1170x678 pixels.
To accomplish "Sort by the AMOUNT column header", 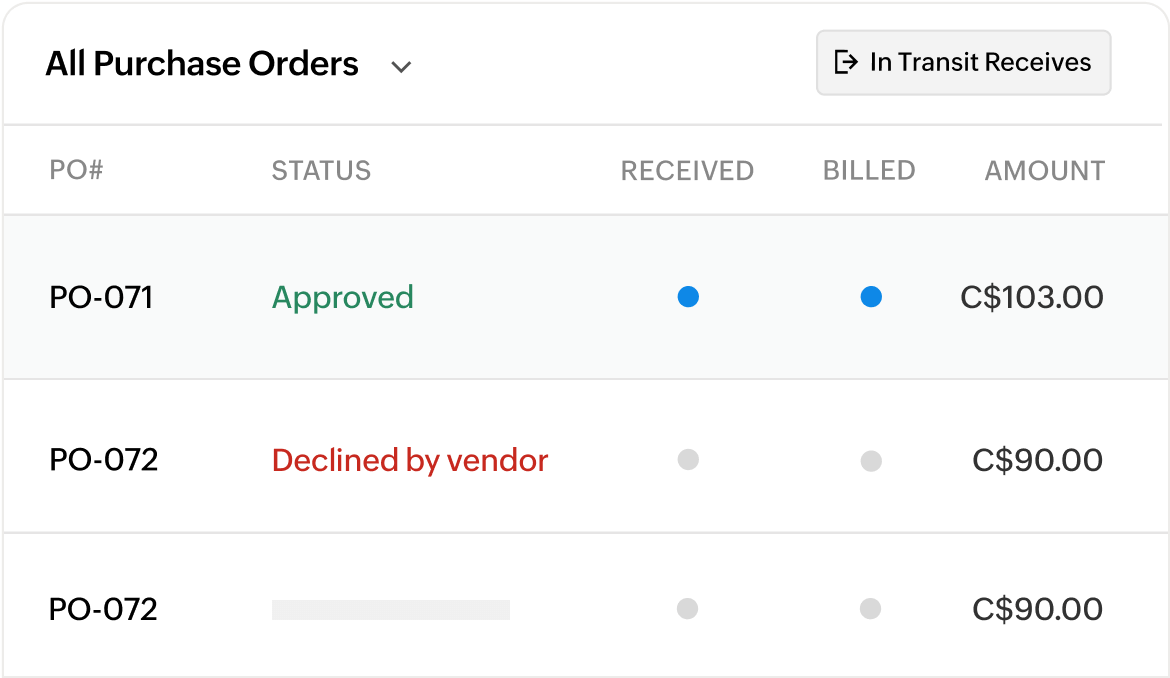I will point(1044,170).
